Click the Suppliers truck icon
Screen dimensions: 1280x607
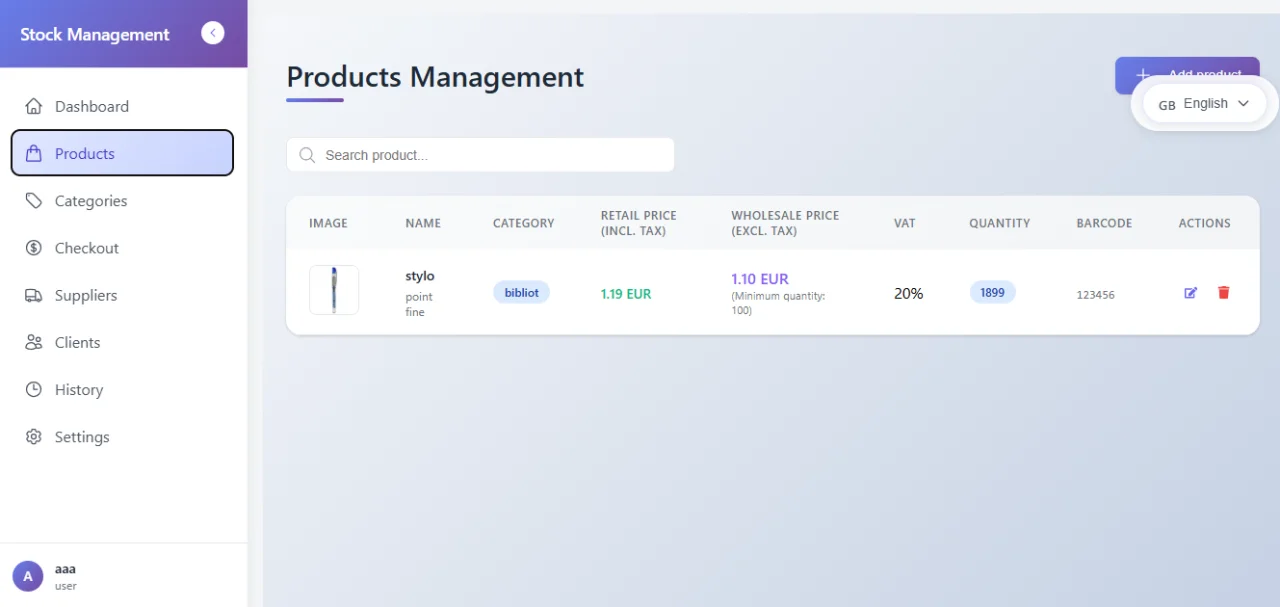pyautogui.click(x=34, y=295)
